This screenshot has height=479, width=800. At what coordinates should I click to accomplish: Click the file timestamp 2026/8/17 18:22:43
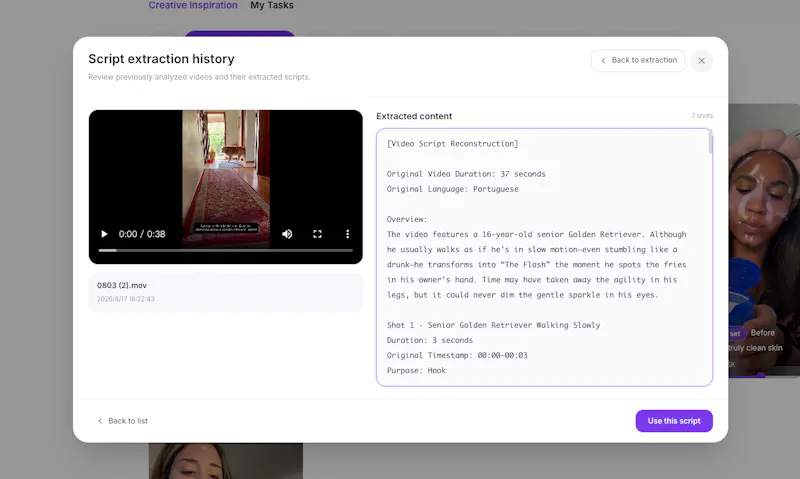[126, 299]
